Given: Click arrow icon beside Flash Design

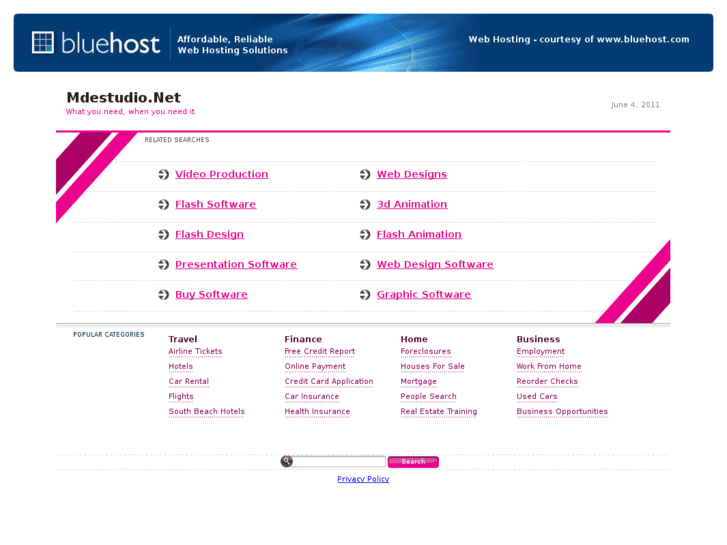Looking at the screenshot, I should pyautogui.click(x=163, y=235).
